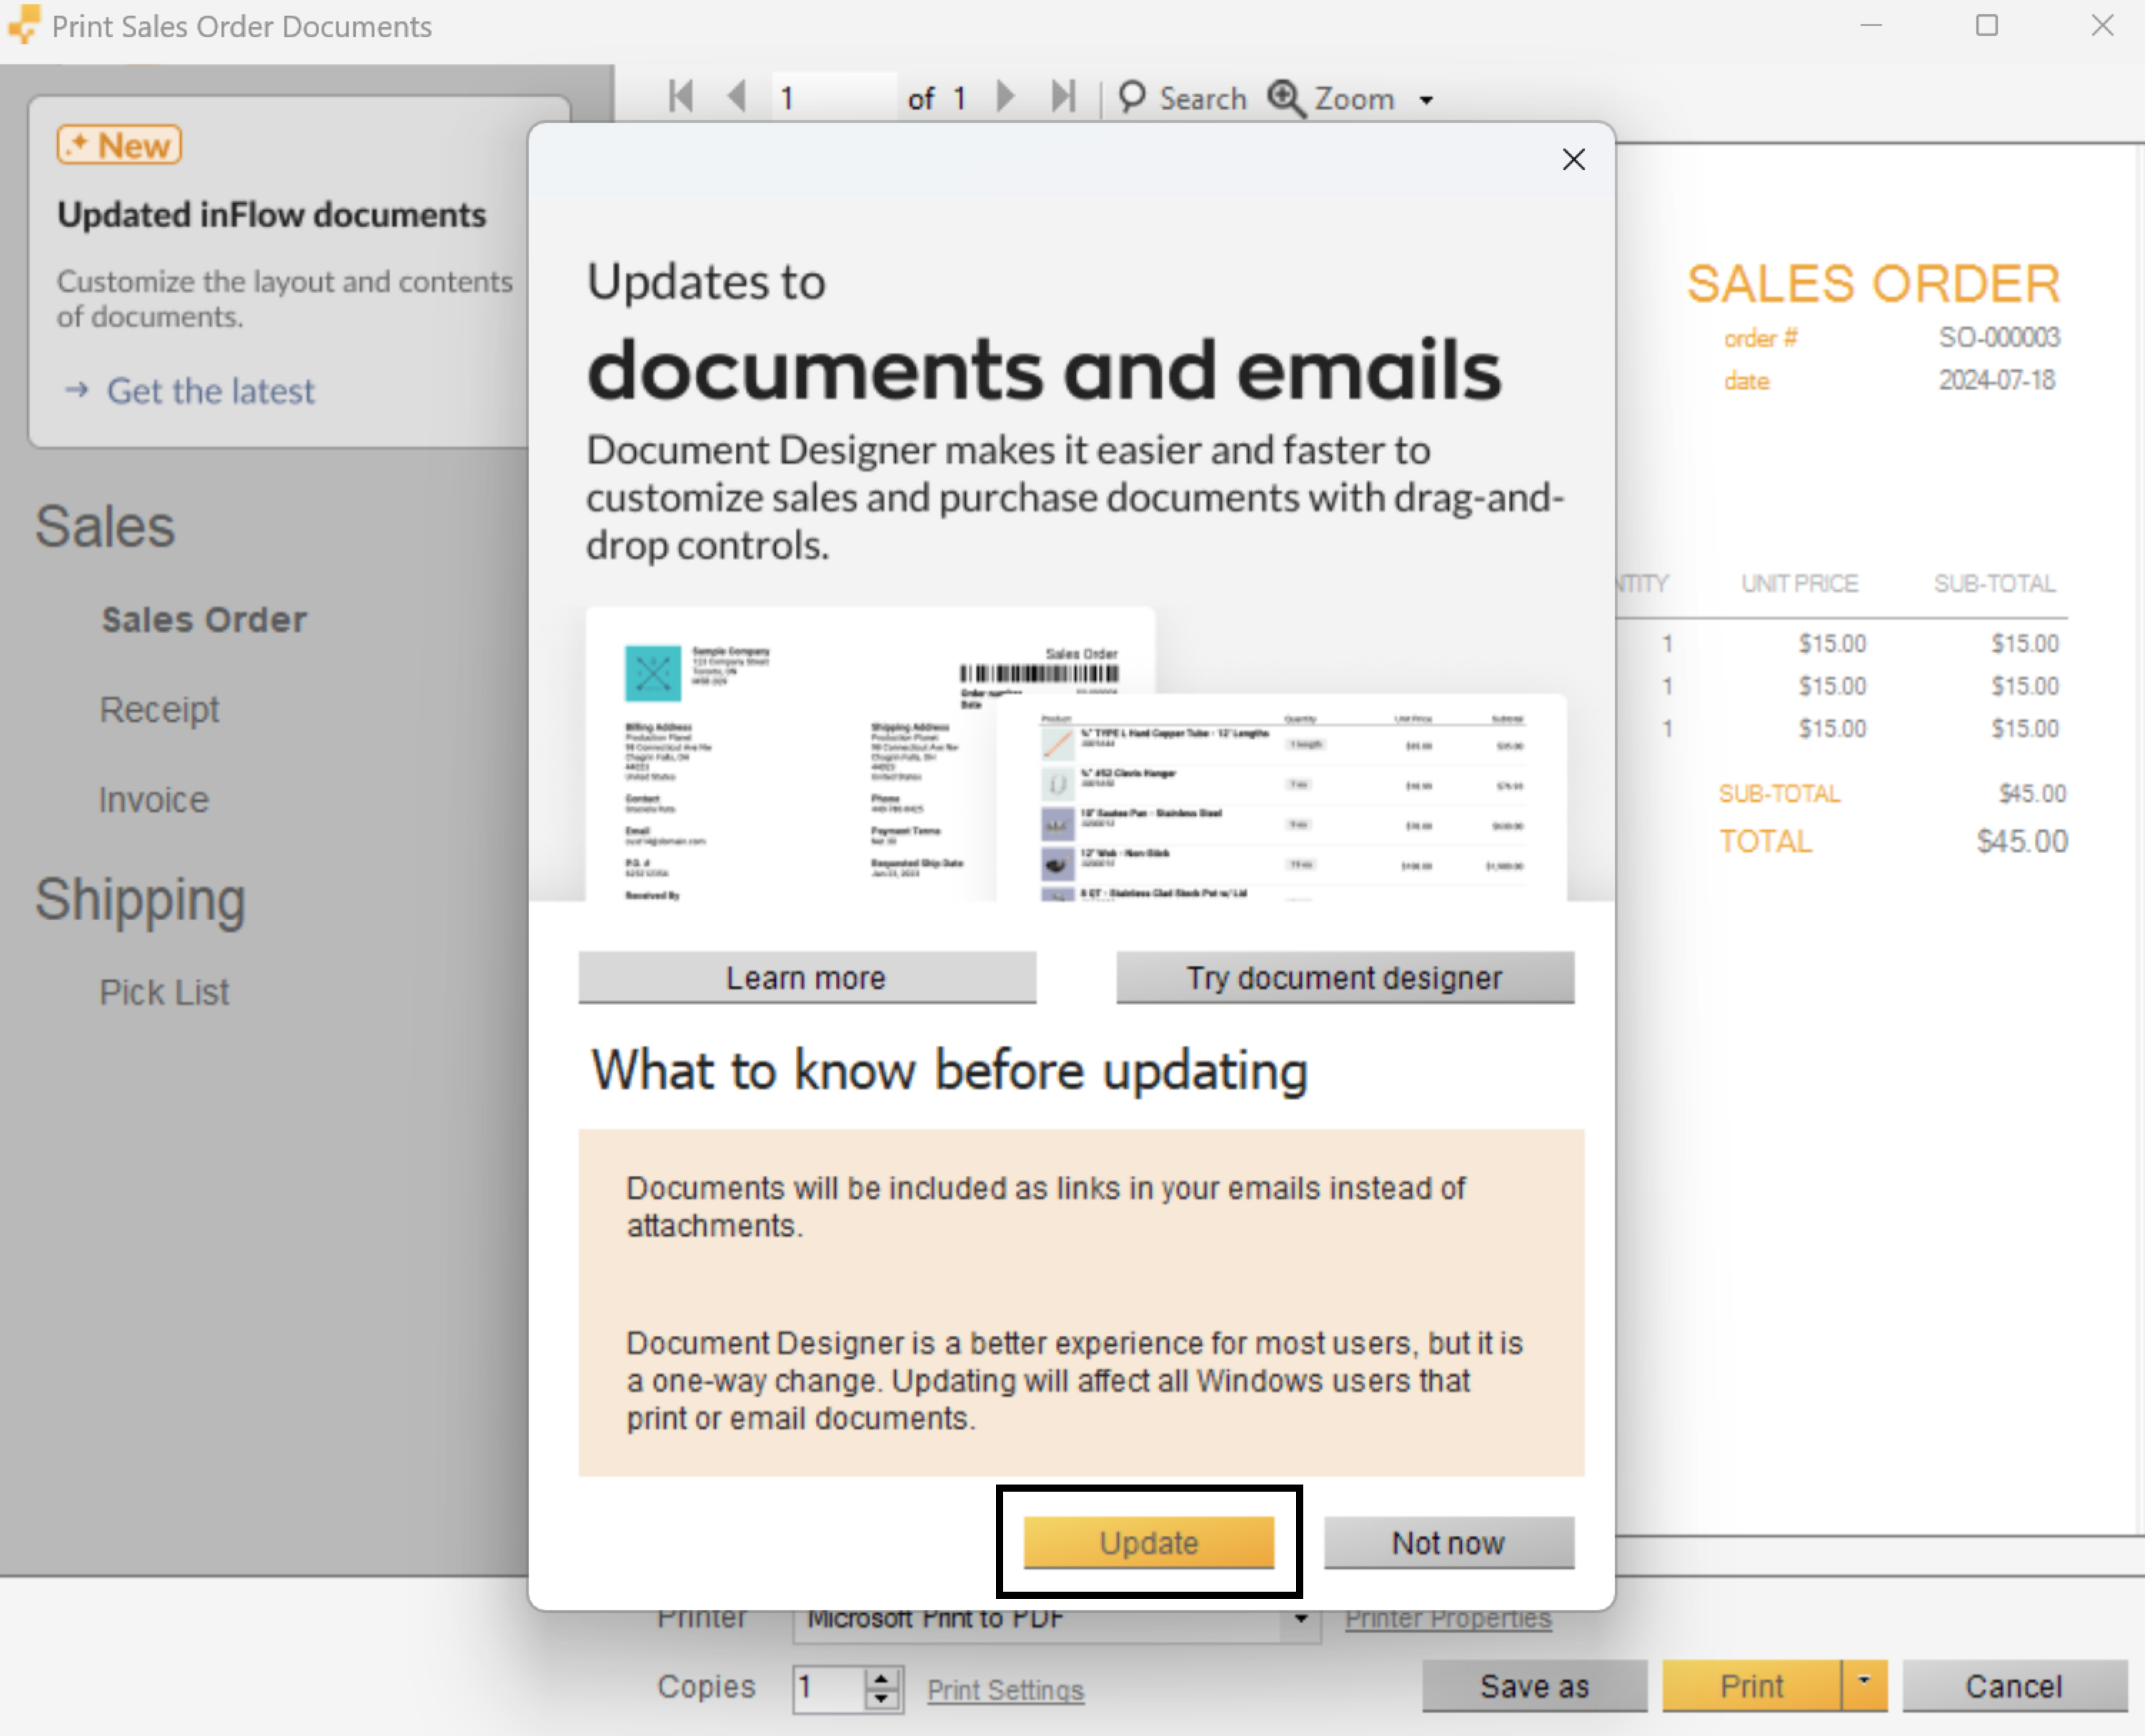Click the Print button
This screenshot has width=2145, height=1736.
coord(1752,1686)
